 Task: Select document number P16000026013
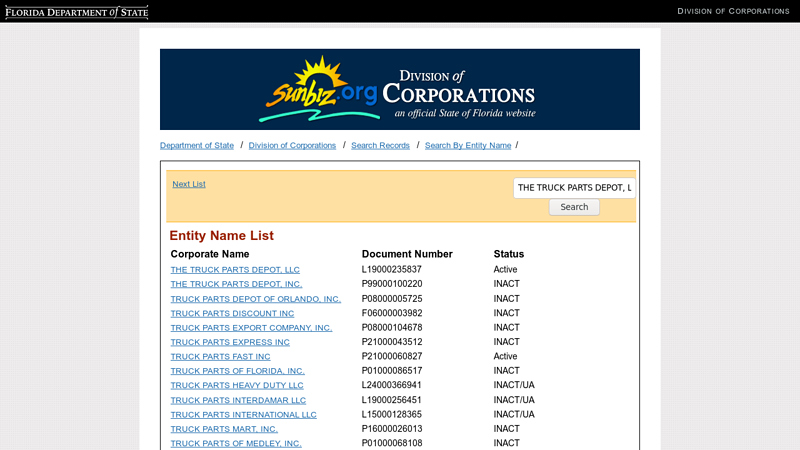[x=392, y=429]
